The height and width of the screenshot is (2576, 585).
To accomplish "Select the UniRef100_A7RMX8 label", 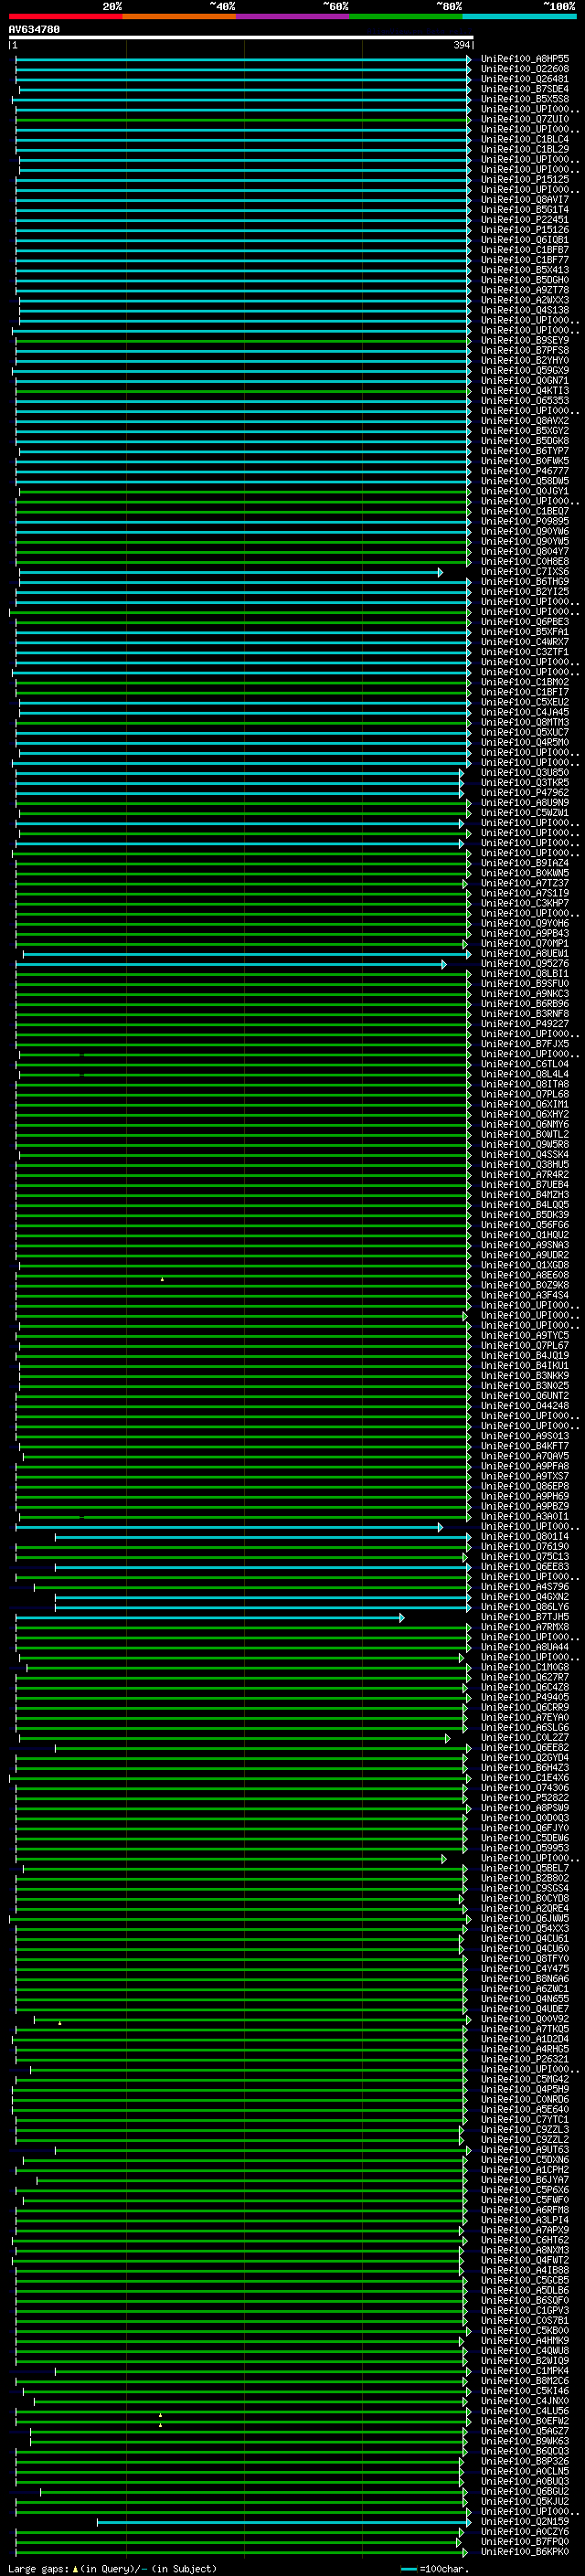I will pos(524,1627).
